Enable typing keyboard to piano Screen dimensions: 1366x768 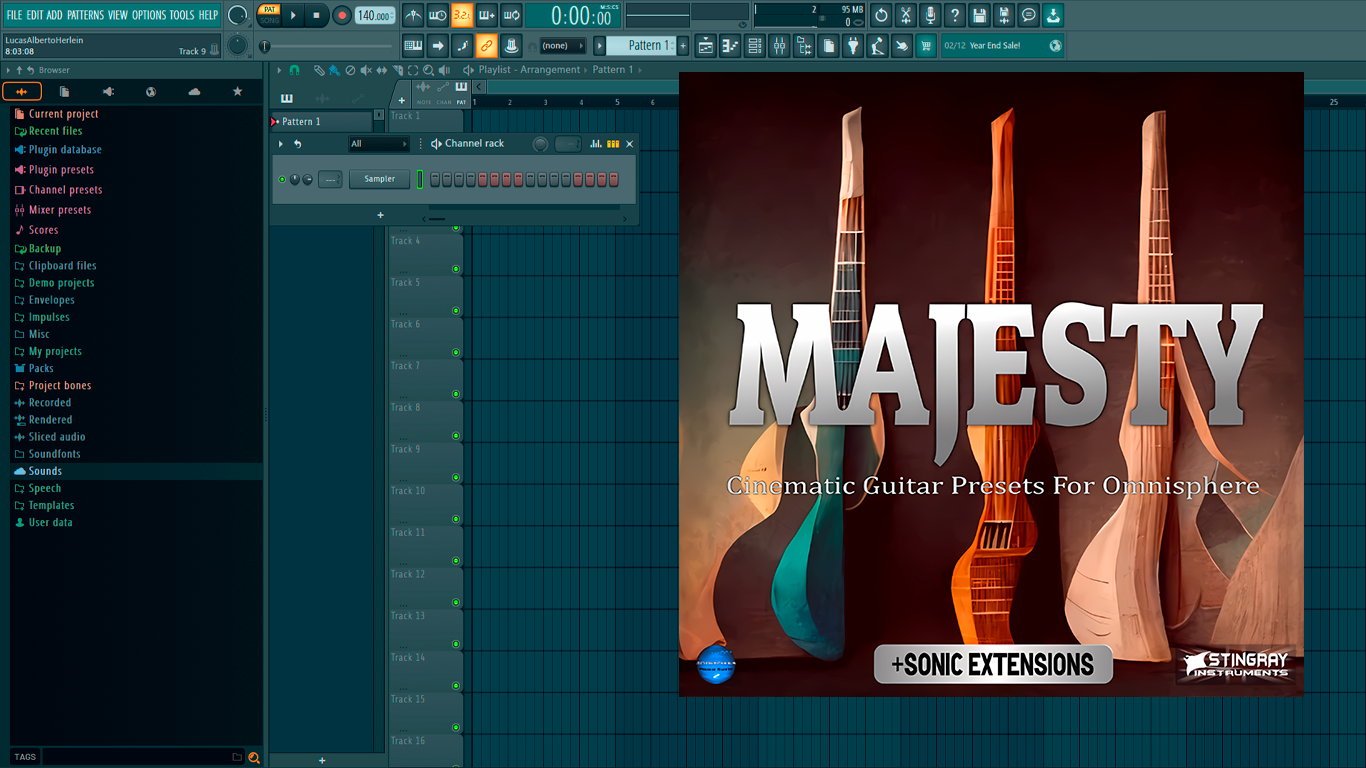tap(413, 45)
